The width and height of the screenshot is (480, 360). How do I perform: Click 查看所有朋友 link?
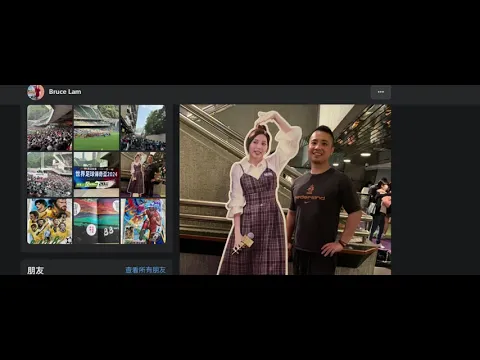coord(146,270)
